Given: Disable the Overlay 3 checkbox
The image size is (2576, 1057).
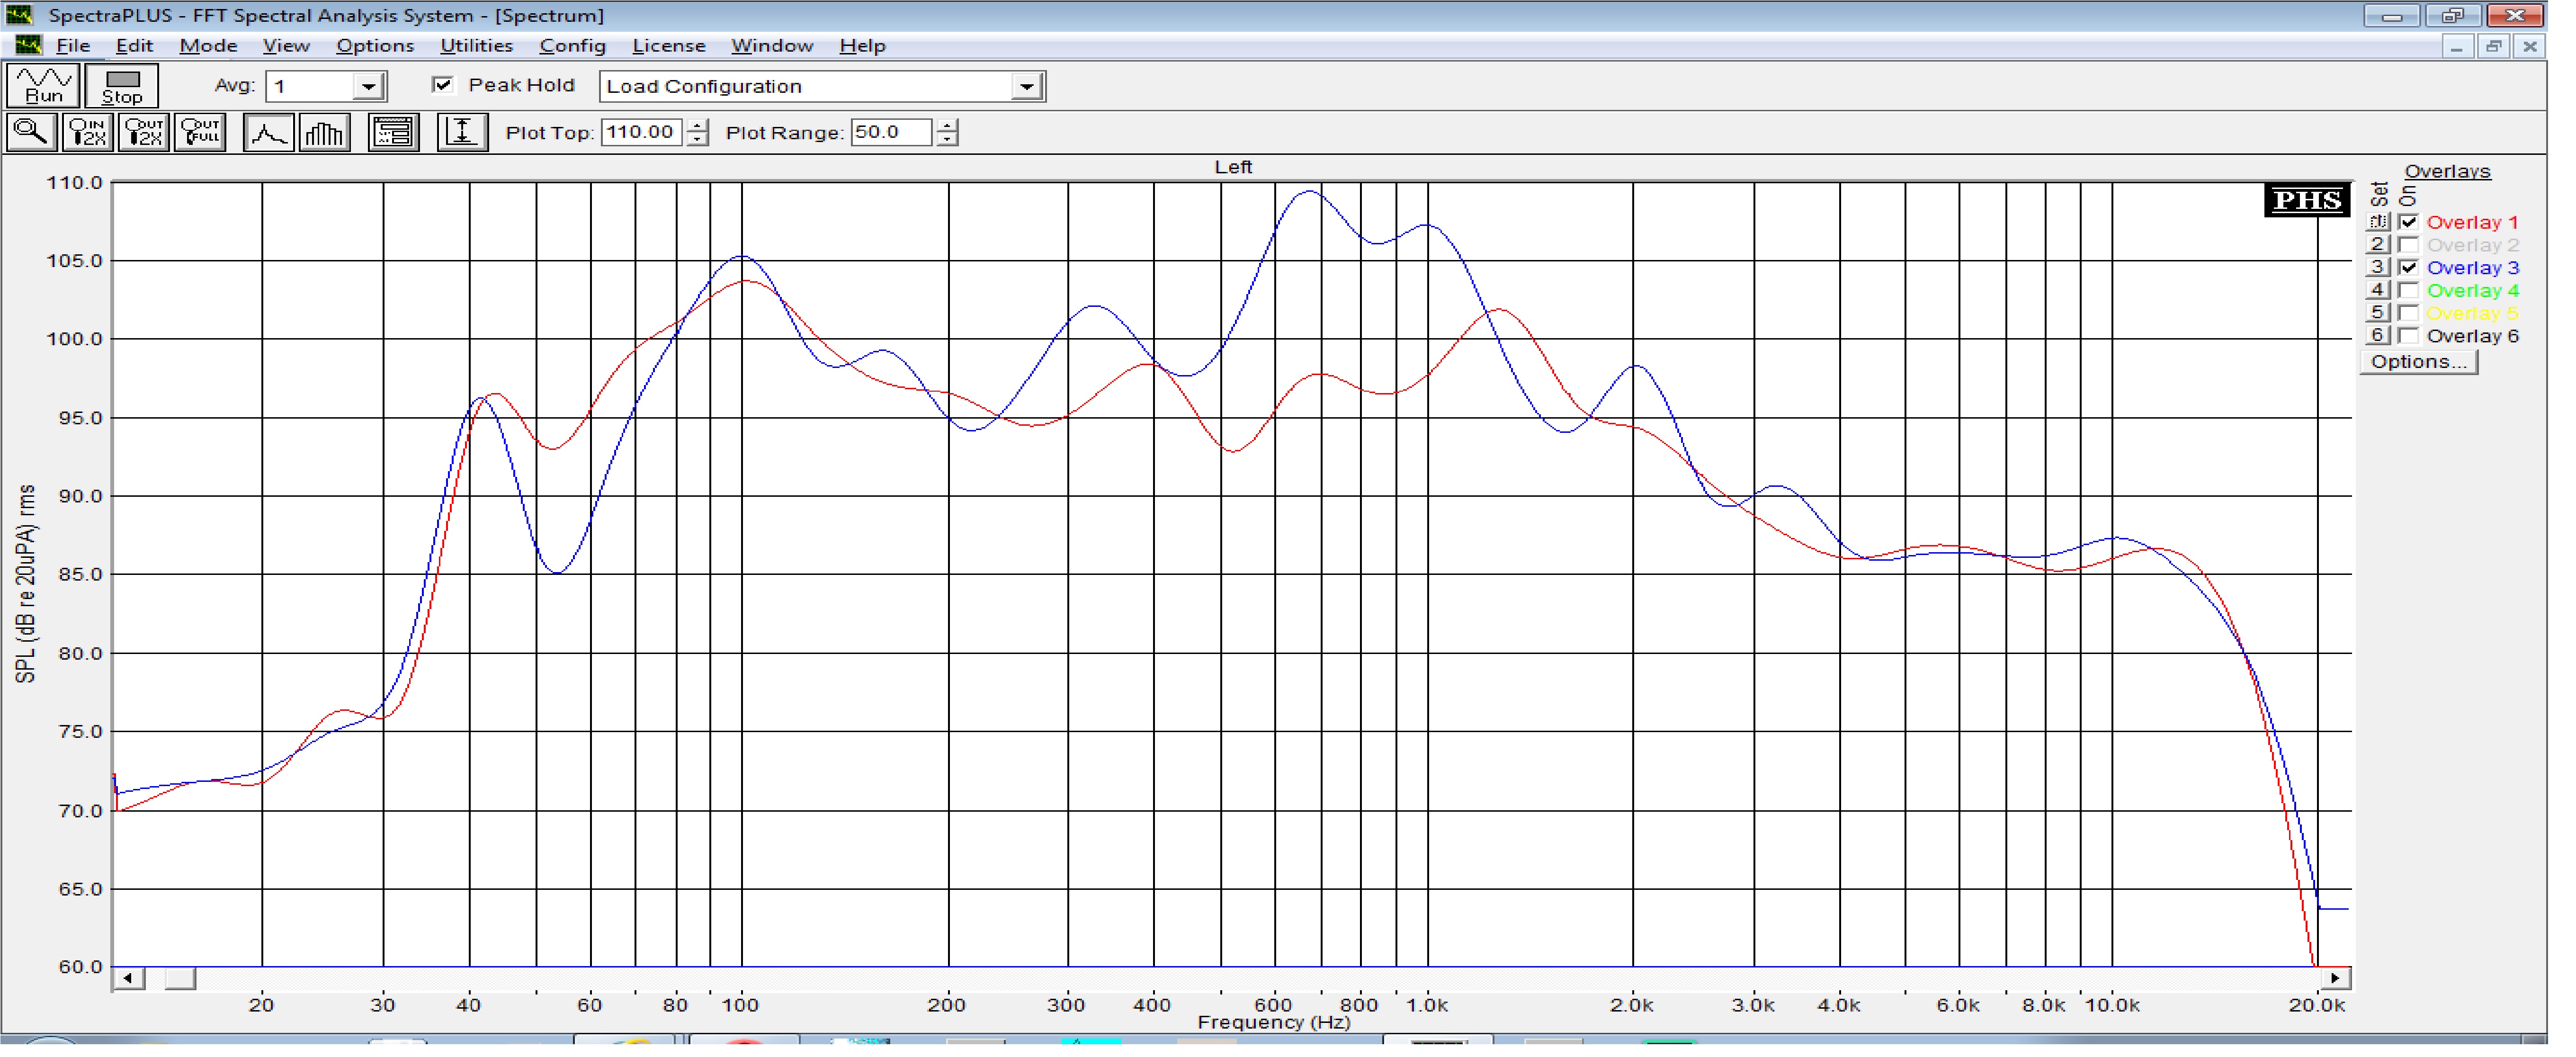Looking at the screenshot, I should point(2408,268).
